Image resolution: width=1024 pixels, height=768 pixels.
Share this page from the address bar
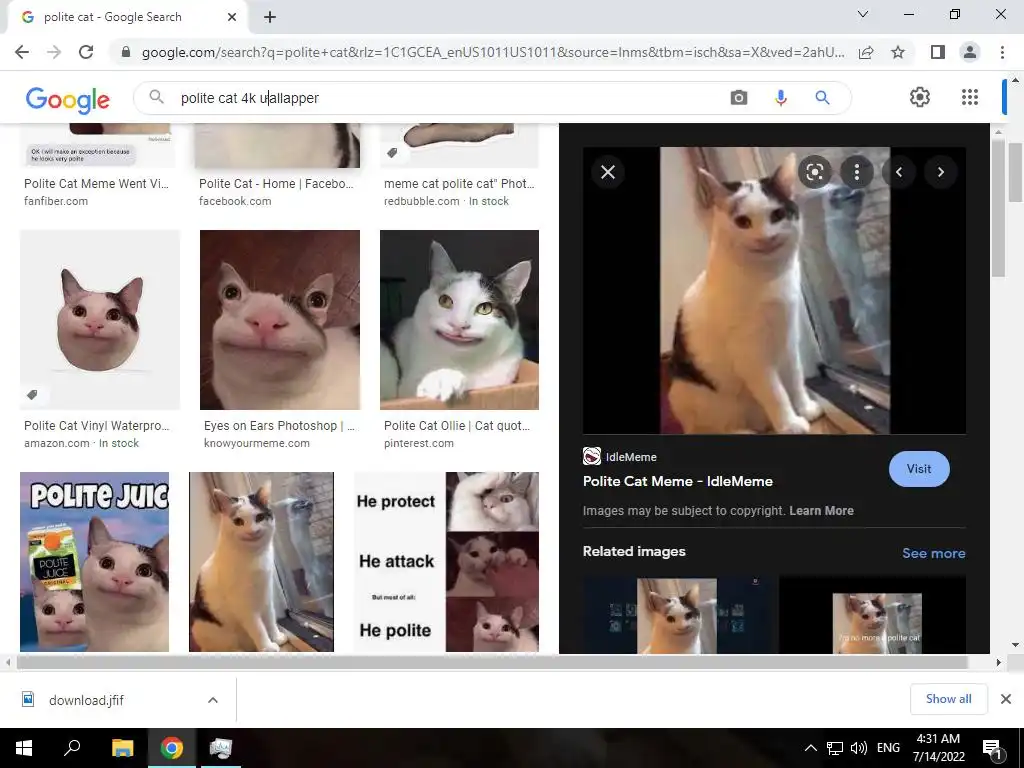[x=866, y=52]
